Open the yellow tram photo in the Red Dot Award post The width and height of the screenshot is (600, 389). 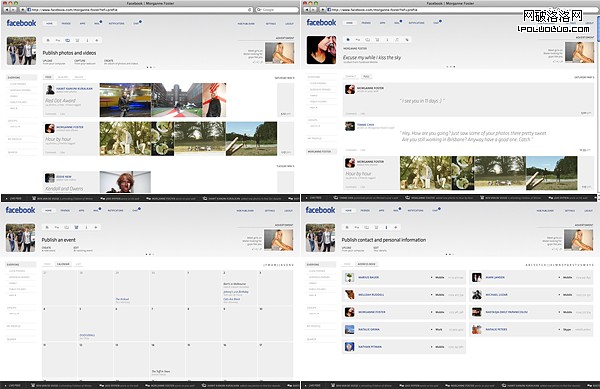click(x=125, y=100)
